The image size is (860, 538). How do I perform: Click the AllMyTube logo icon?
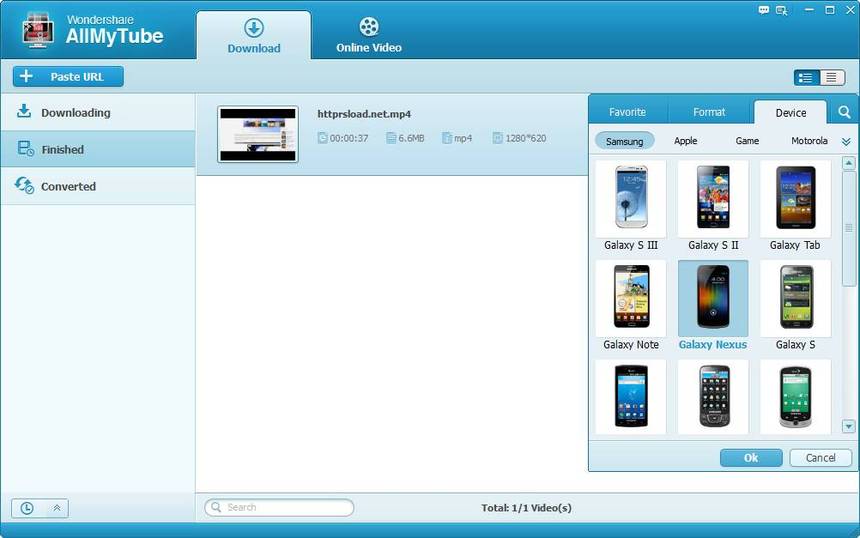(38, 31)
